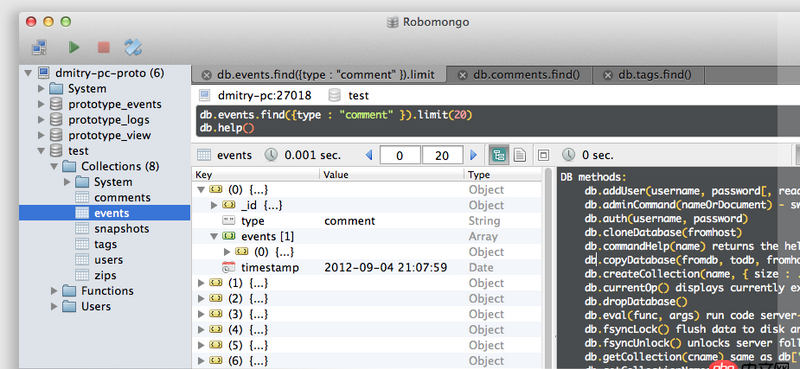Click the Type column header
Image resolution: width=800 pixels, height=369 pixels.
click(x=503, y=175)
